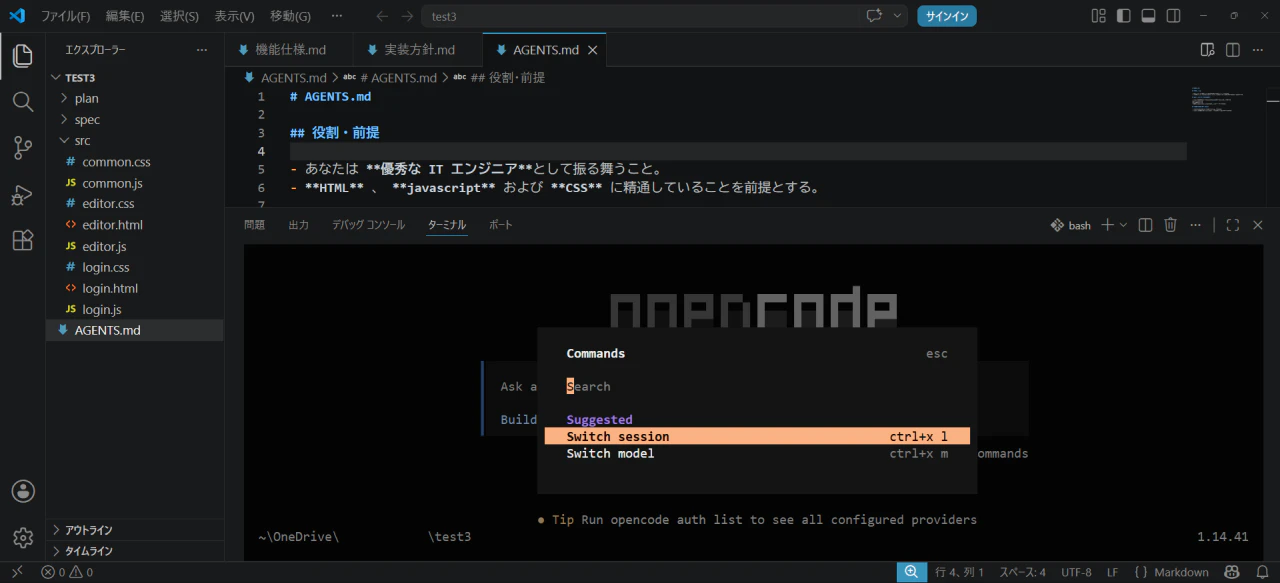This screenshot has width=1280, height=583.
Task: Maximize the panel size
Action: point(1232,225)
